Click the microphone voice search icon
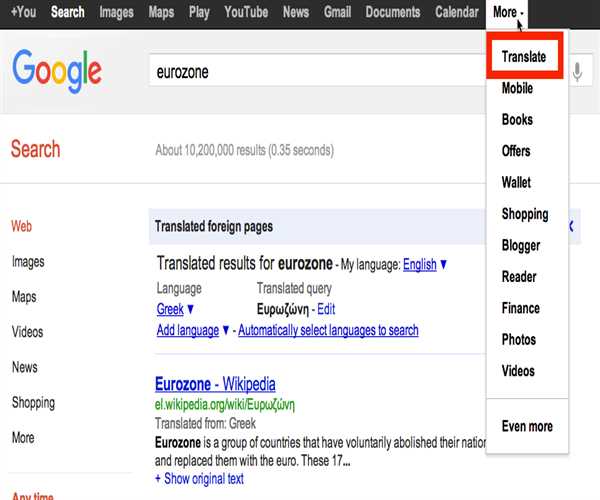600x500 pixels. click(577, 72)
